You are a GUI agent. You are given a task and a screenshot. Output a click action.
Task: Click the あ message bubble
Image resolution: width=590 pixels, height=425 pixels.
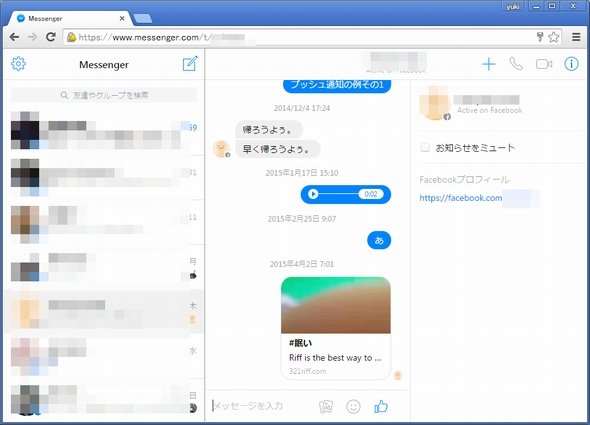(379, 240)
